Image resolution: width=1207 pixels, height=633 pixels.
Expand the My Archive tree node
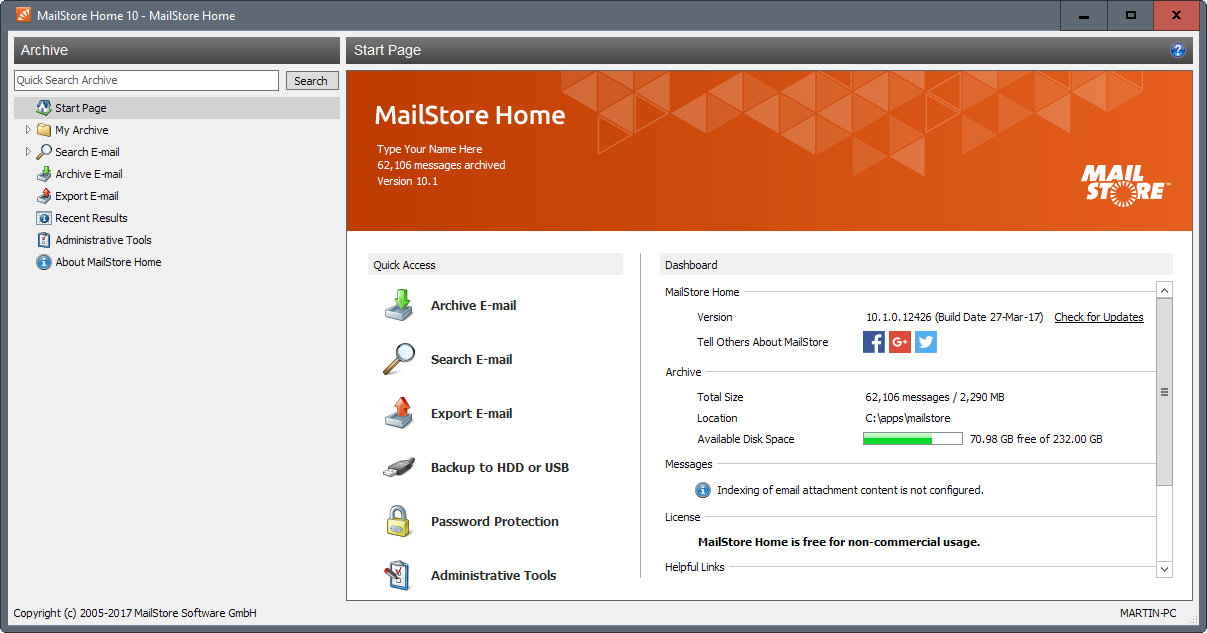[28, 130]
